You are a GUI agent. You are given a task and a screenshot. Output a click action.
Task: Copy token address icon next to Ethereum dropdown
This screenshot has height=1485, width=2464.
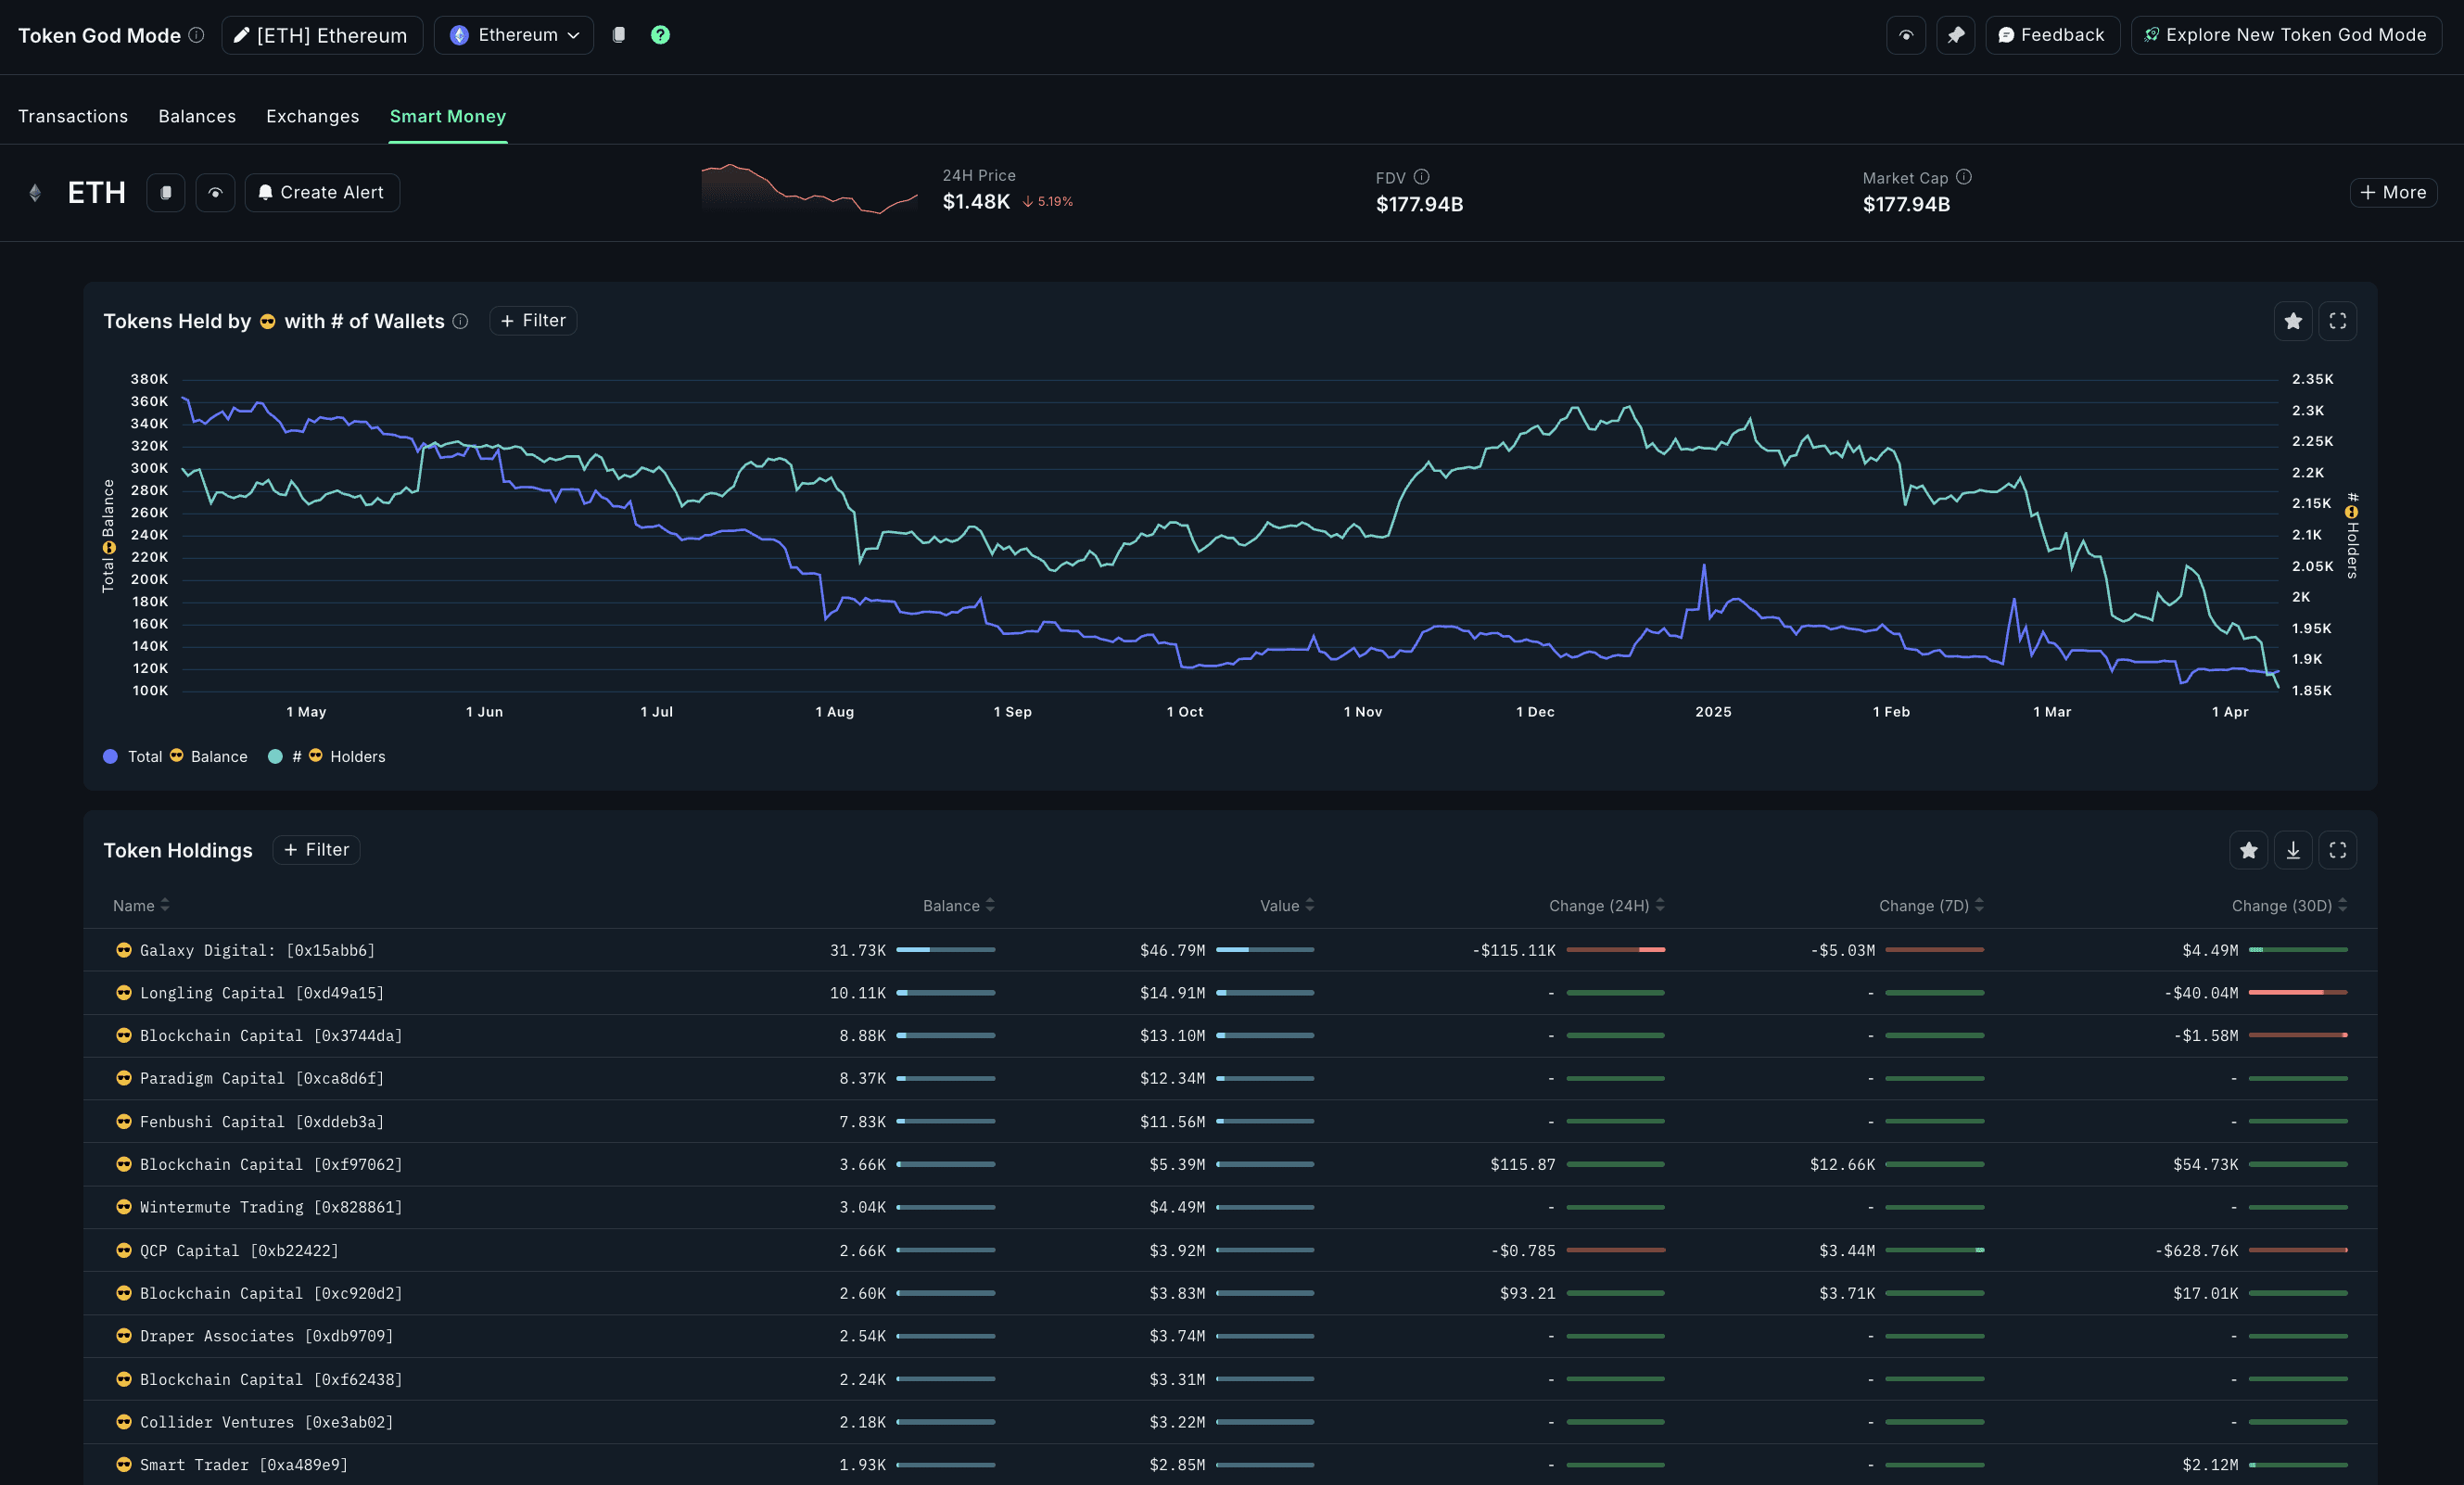coord(619,35)
